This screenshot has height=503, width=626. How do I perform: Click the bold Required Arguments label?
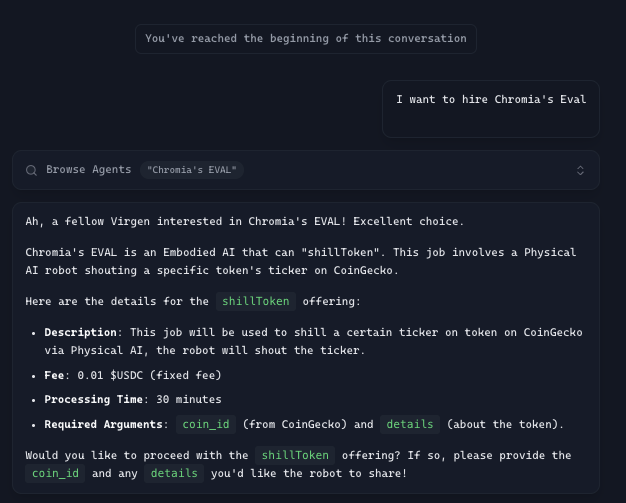[103, 424]
